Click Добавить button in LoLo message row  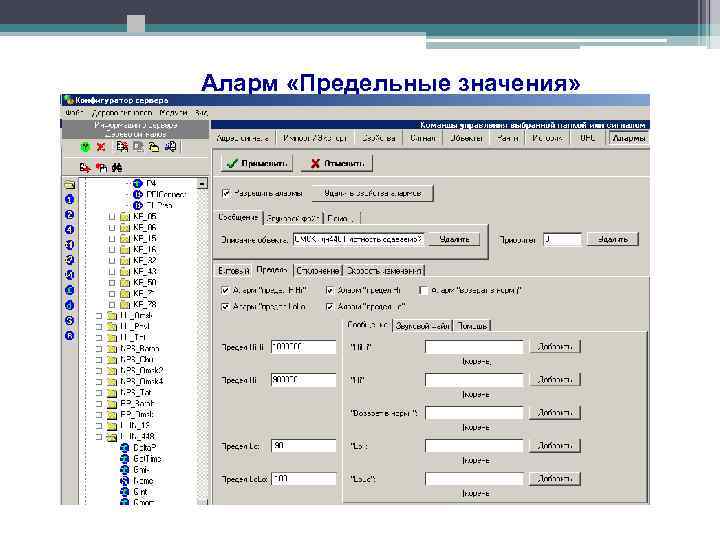pos(555,478)
